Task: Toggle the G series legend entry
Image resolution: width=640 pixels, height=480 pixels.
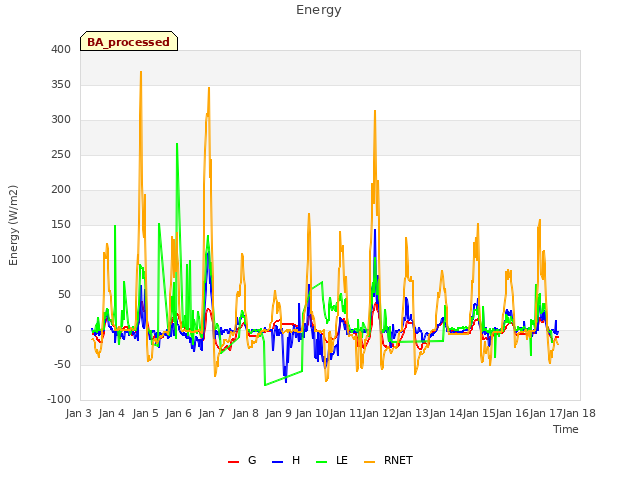Action: tap(242, 460)
